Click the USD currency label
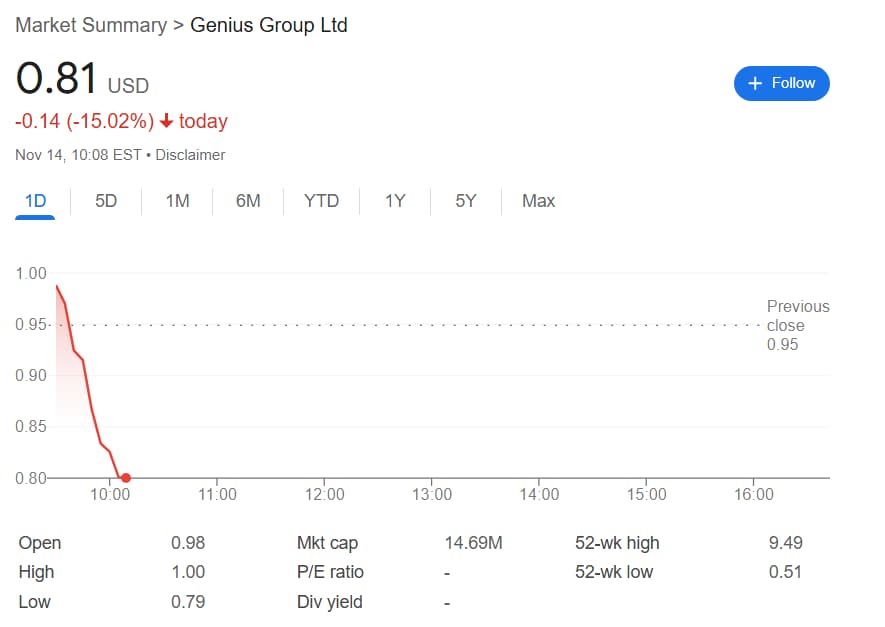The height and width of the screenshot is (627, 885). (128, 86)
